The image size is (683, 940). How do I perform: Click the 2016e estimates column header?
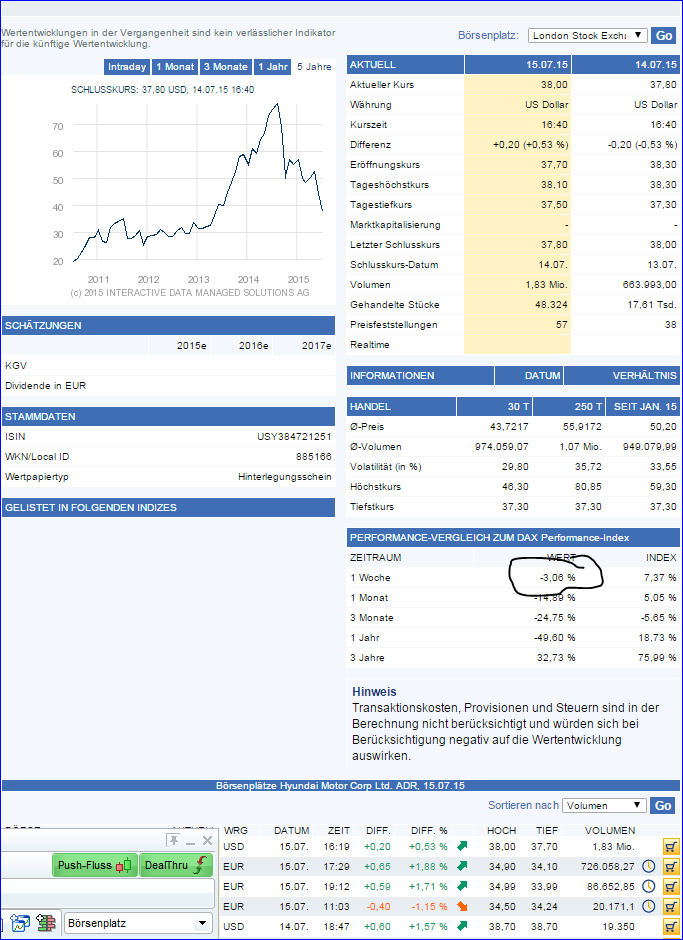[256, 346]
